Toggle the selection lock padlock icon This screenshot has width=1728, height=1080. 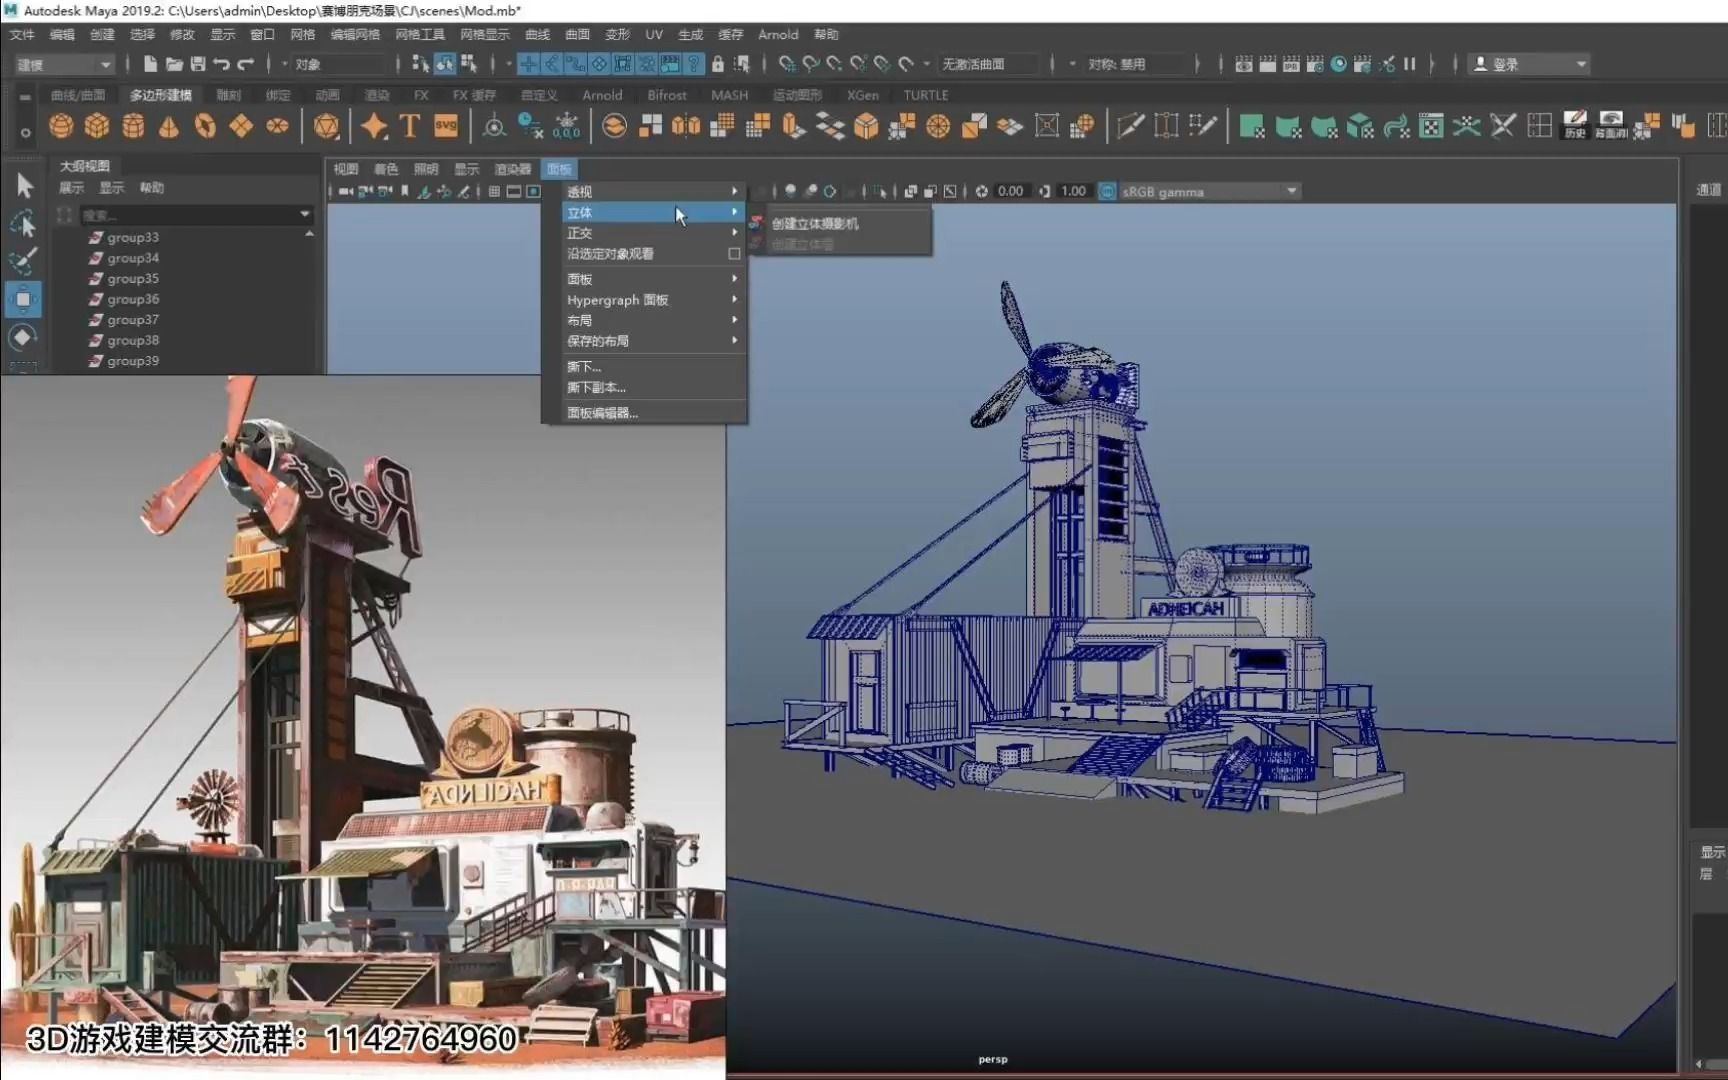tap(717, 64)
